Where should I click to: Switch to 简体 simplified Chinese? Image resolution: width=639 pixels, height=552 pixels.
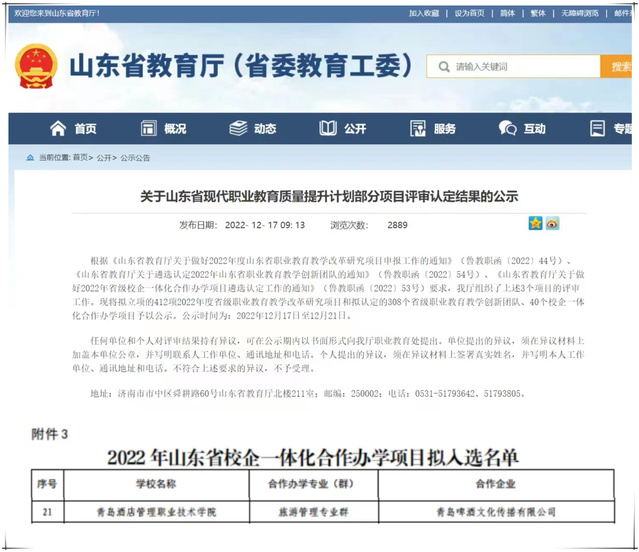click(508, 13)
